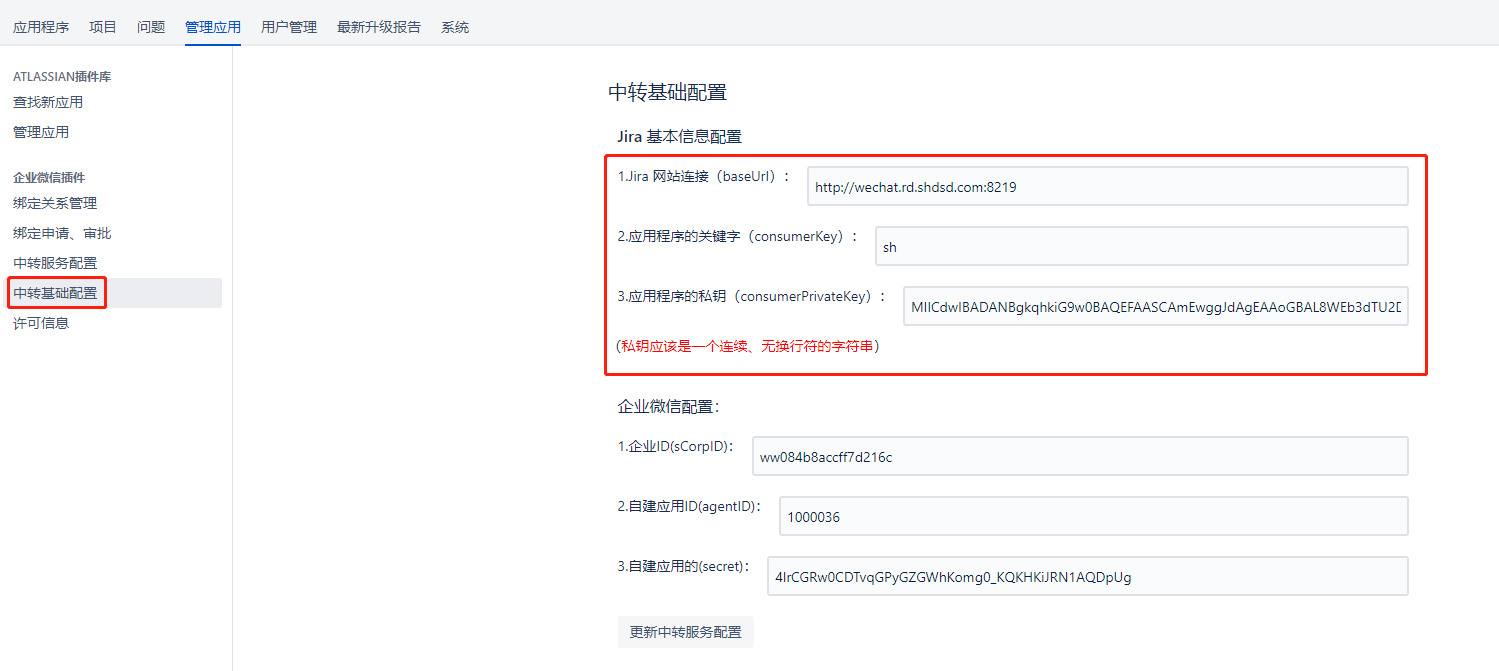Click the 企业ID sCorpID input field
The image size is (1499, 671).
point(1080,456)
